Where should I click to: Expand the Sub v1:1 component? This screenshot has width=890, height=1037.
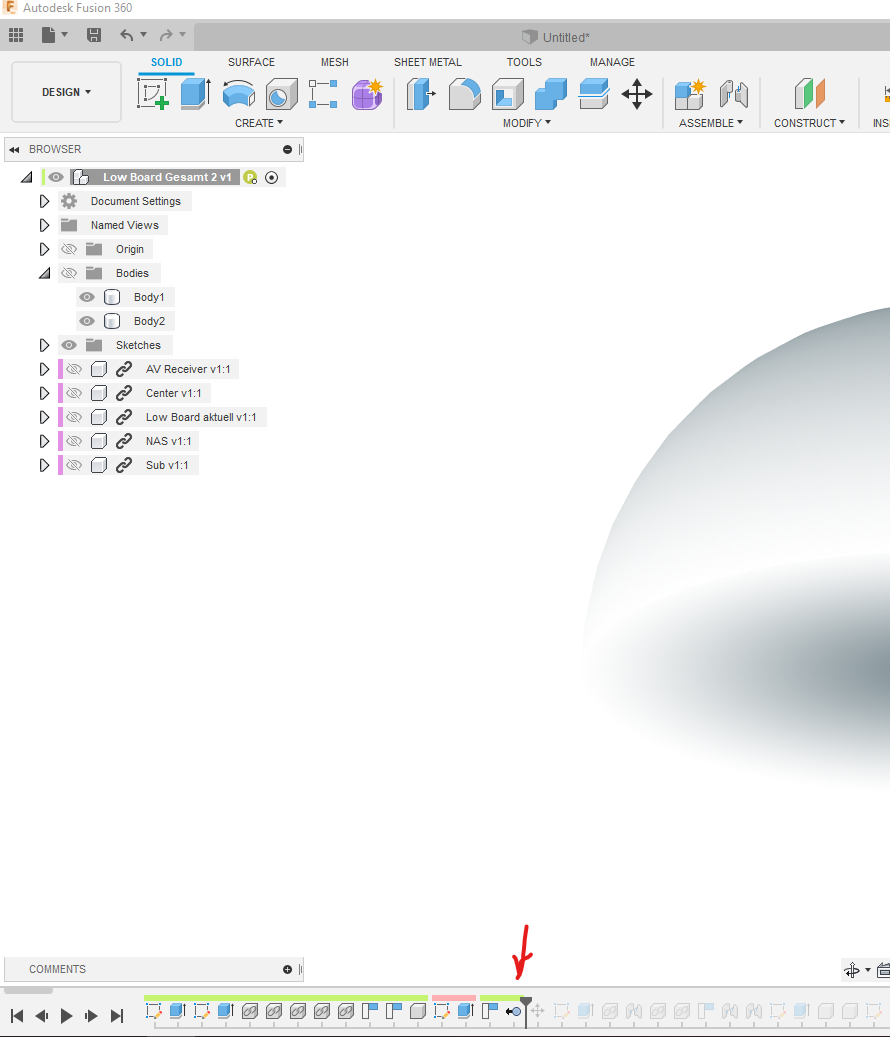(44, 465)
